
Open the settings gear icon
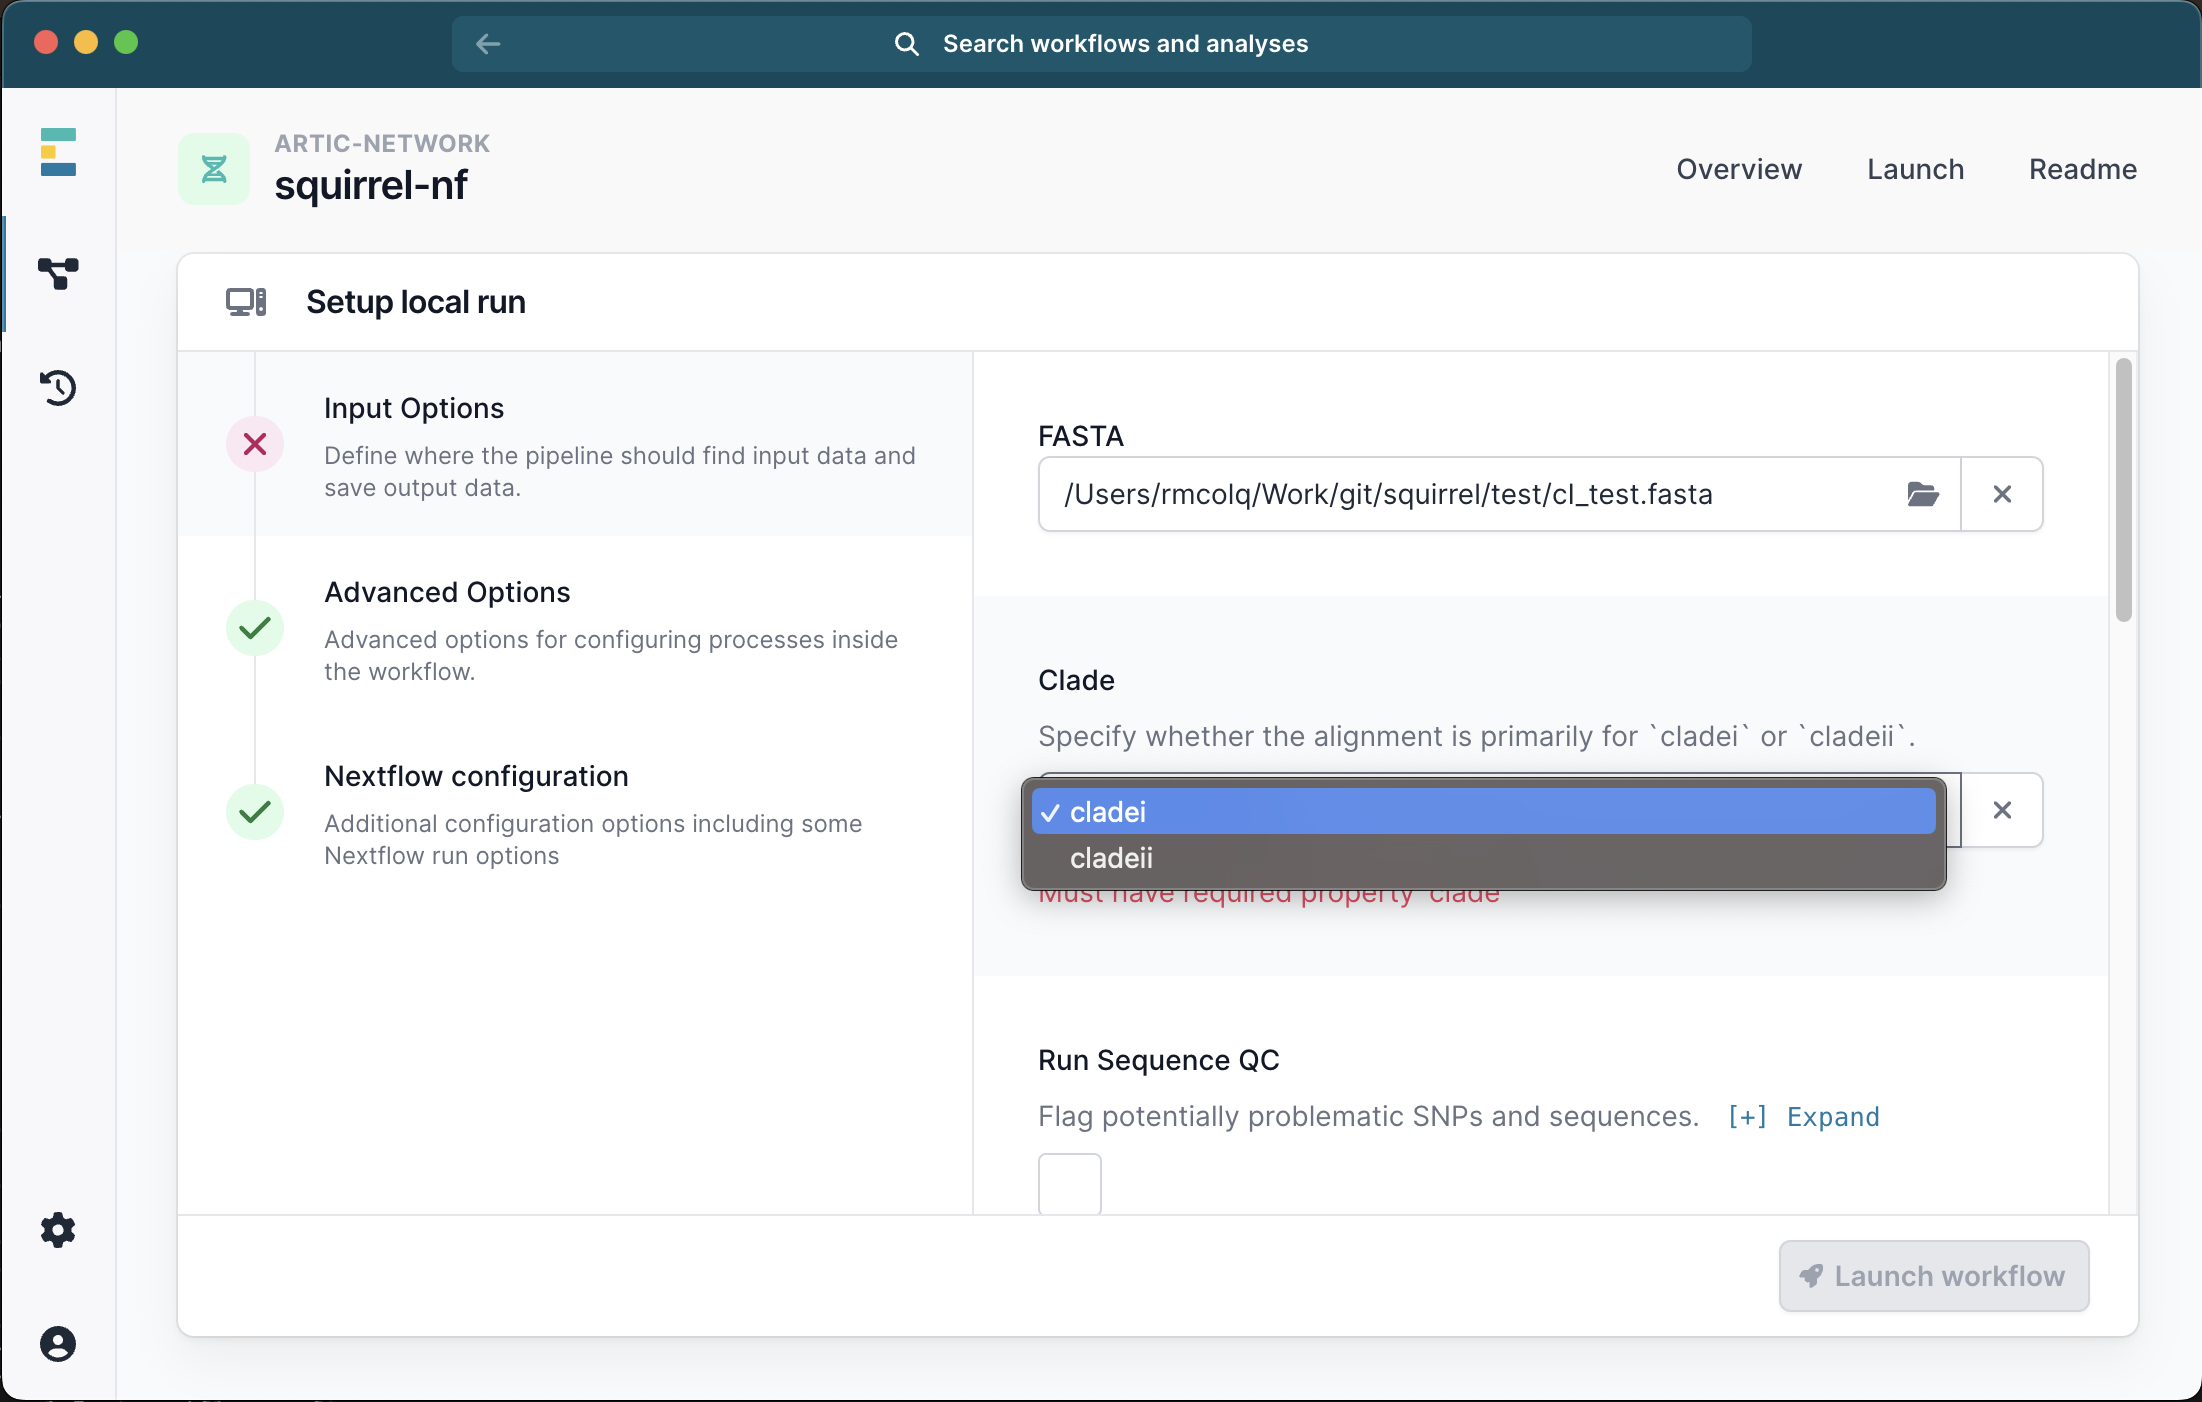point(58,1230)
